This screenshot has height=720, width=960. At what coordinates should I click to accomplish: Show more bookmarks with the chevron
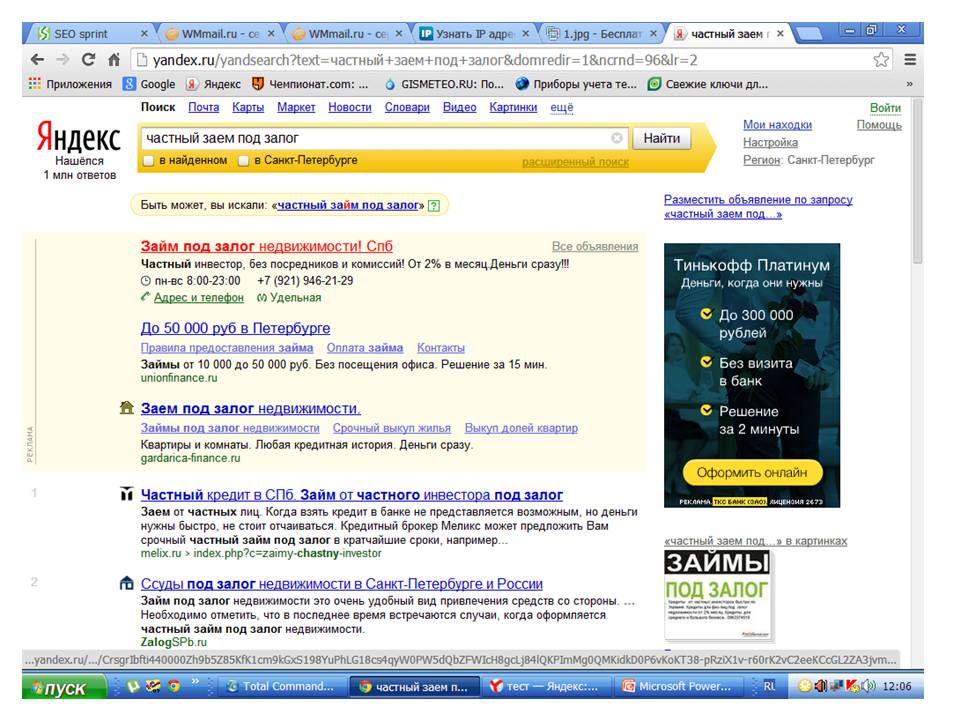909,84
